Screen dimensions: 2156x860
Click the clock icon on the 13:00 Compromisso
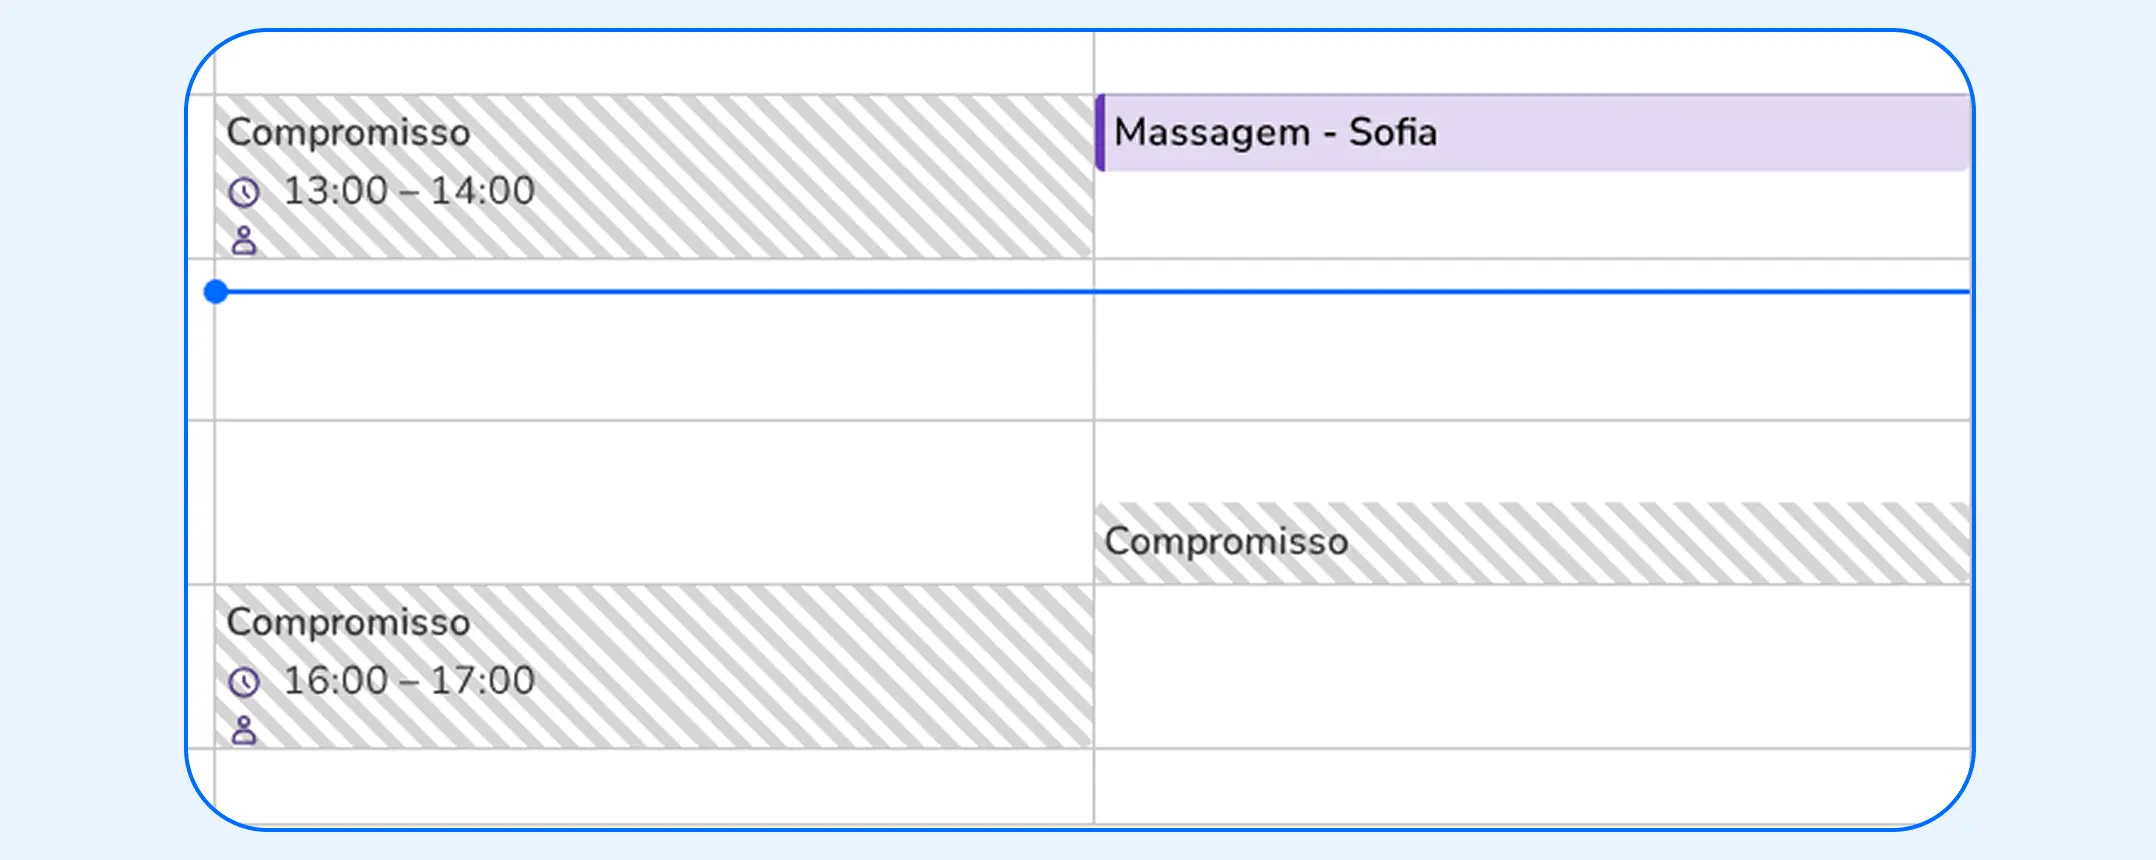point(245,190)
